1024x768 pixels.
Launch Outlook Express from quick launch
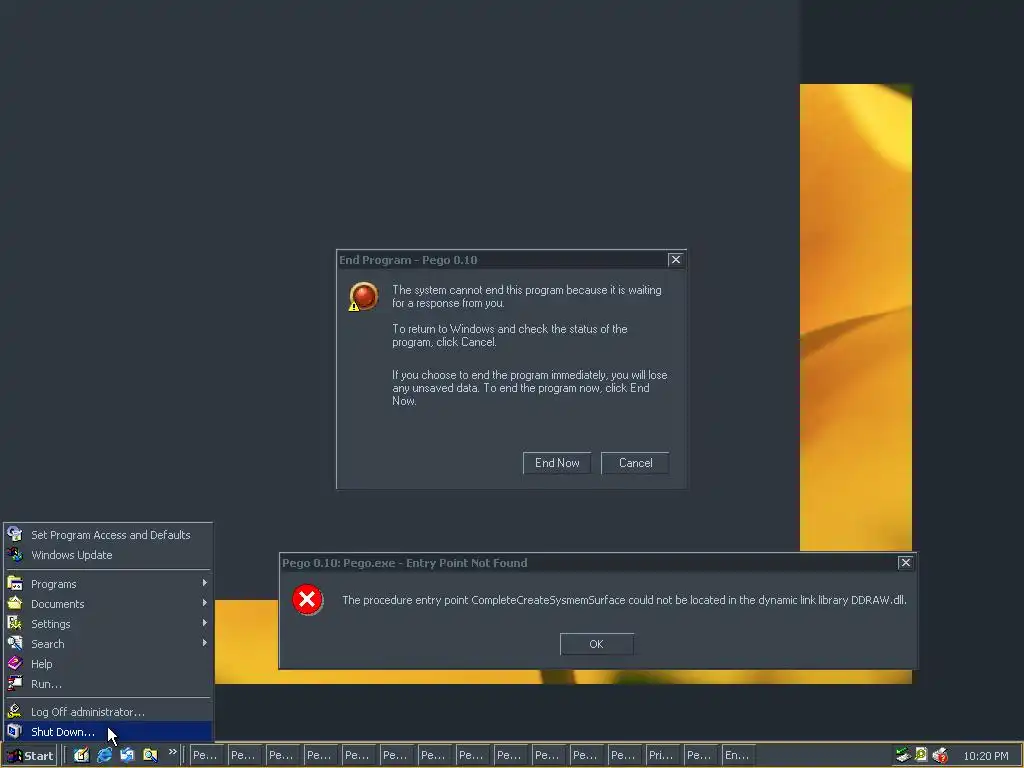pos(127,755)
